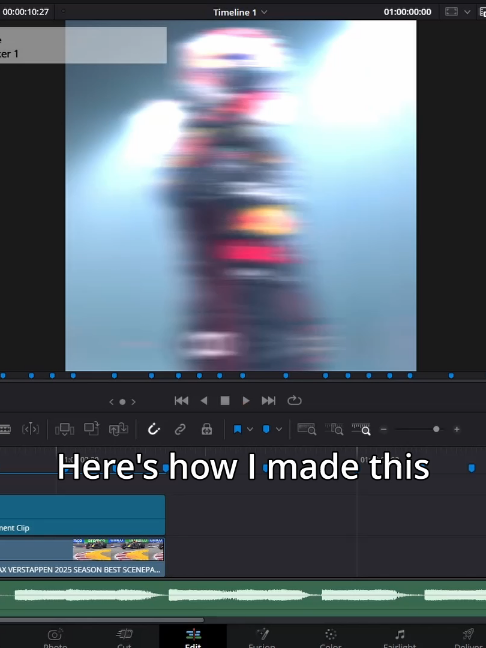
Task: Adjust the timeline zoom slider handle
Action: pyautogui.click(x=436, y=429)
